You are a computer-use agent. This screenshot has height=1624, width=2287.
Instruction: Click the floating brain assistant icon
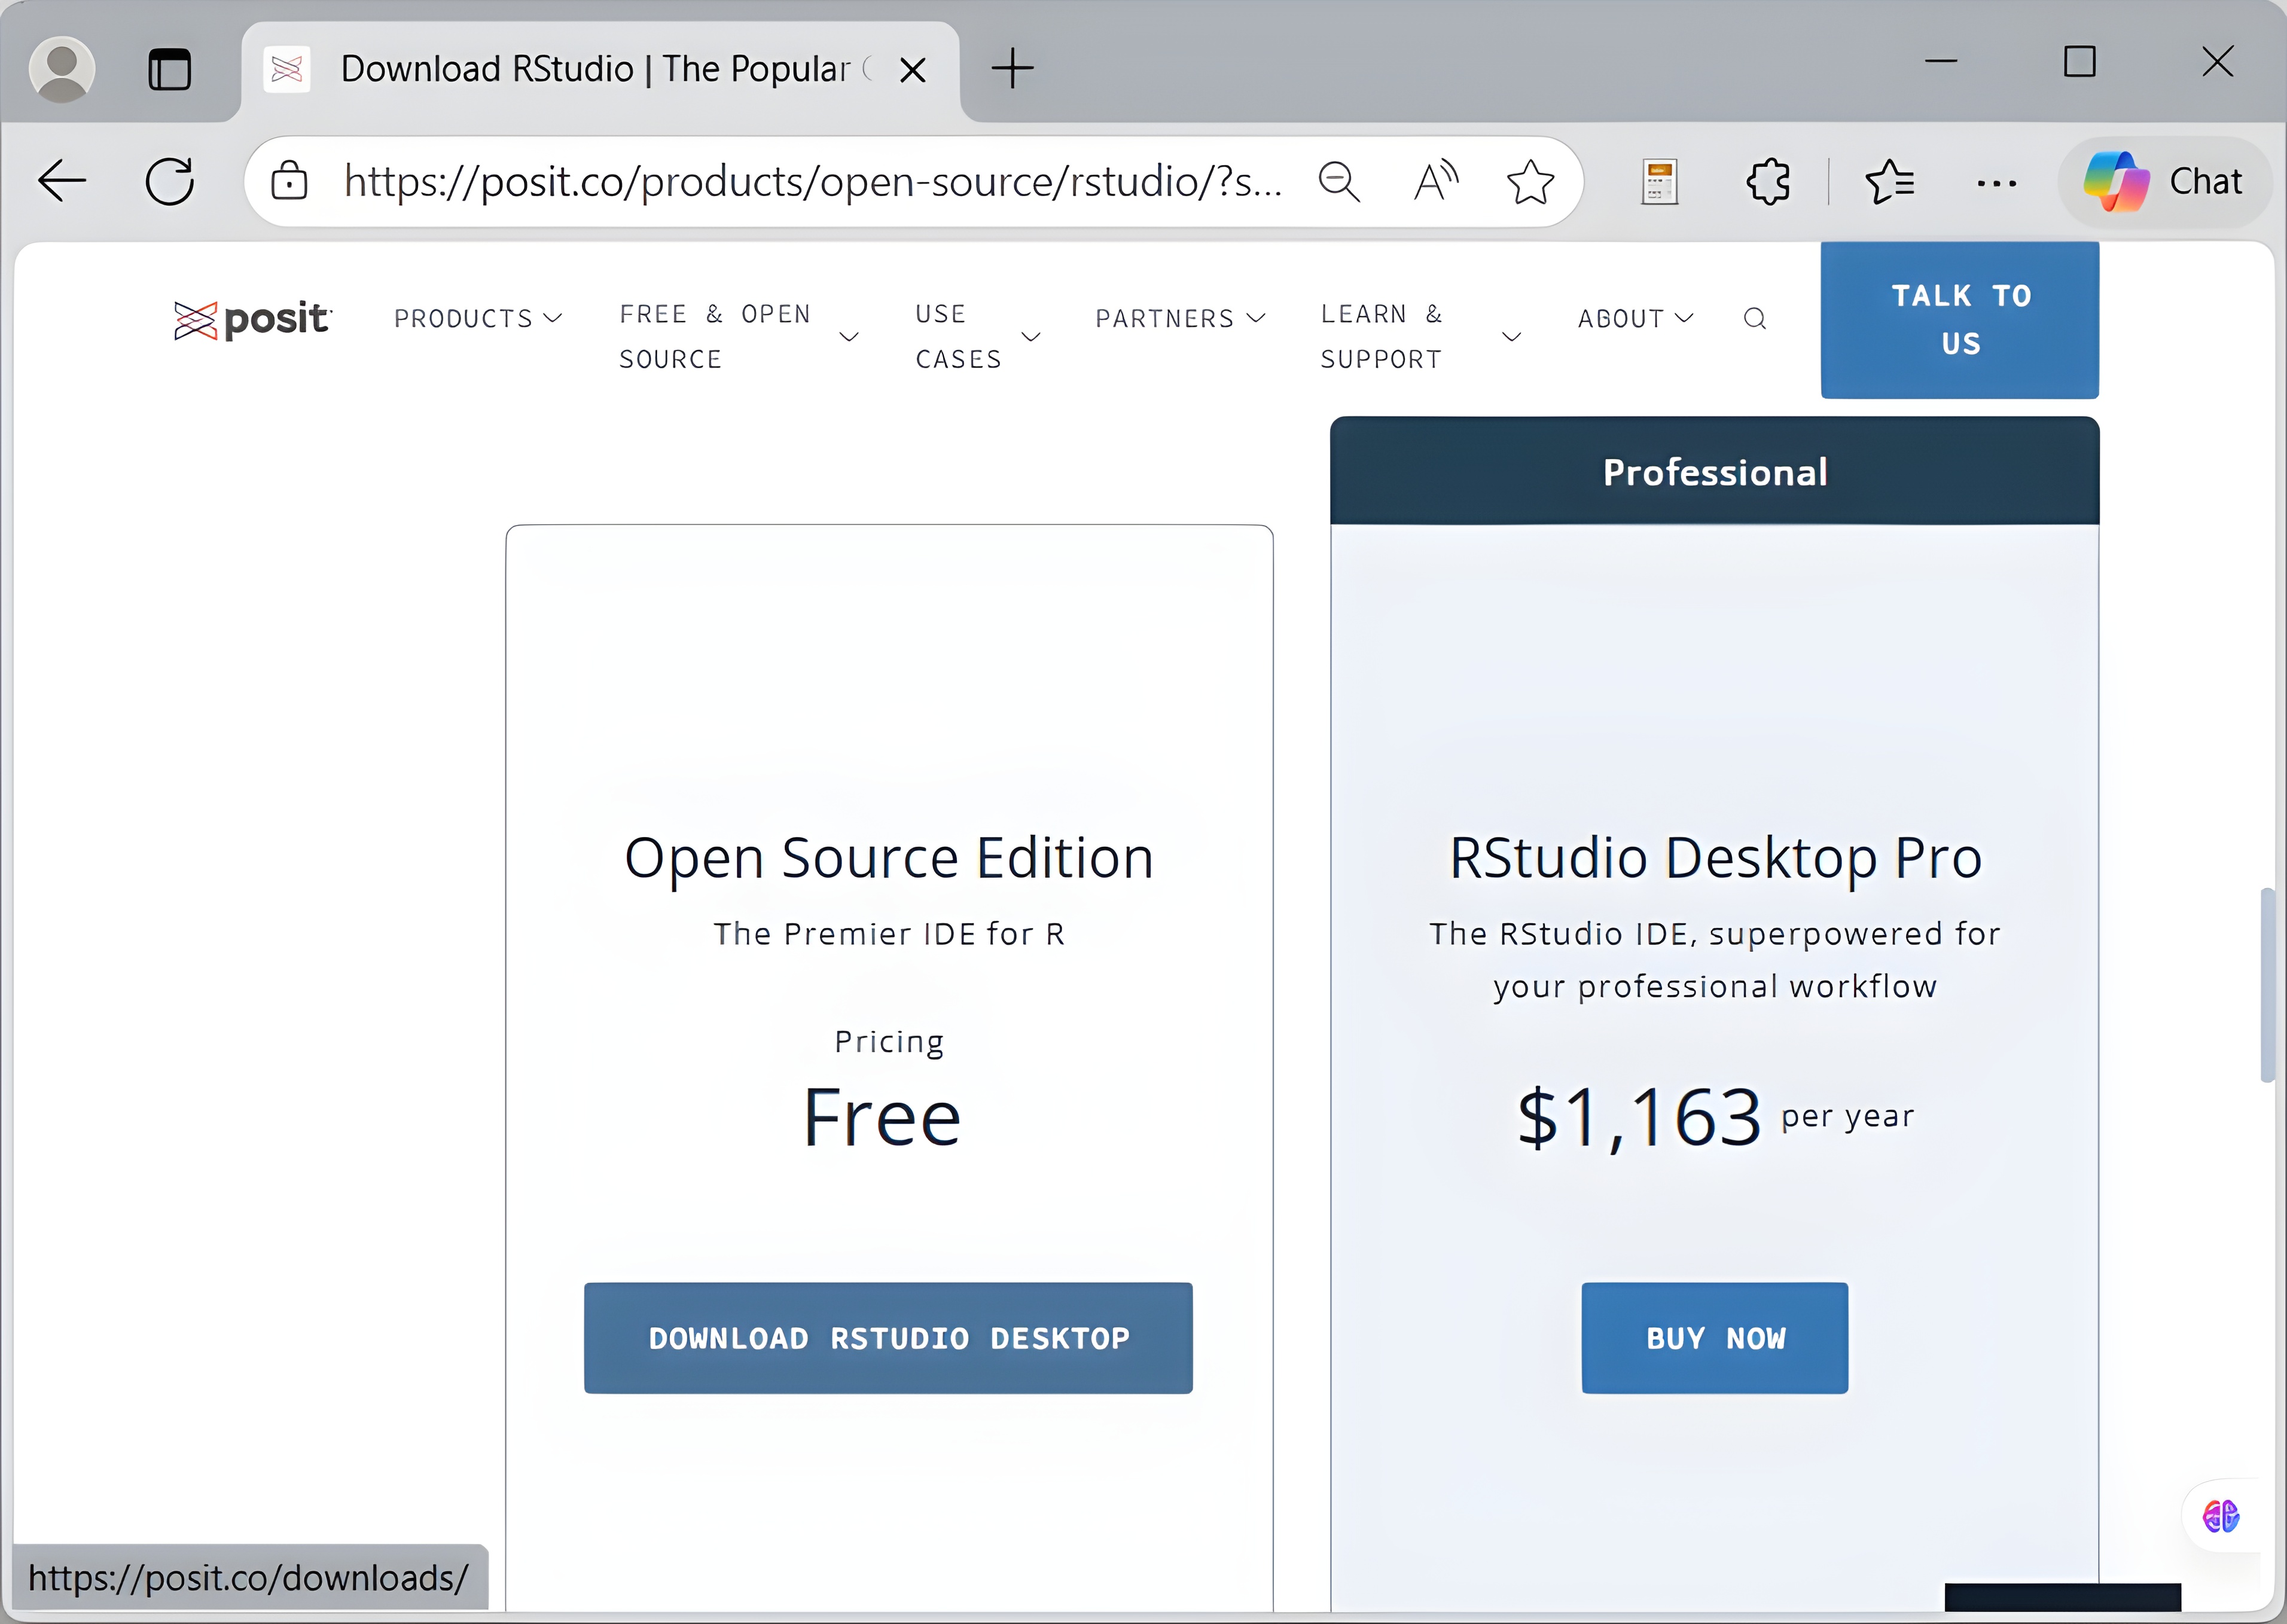point(2221,1516)
